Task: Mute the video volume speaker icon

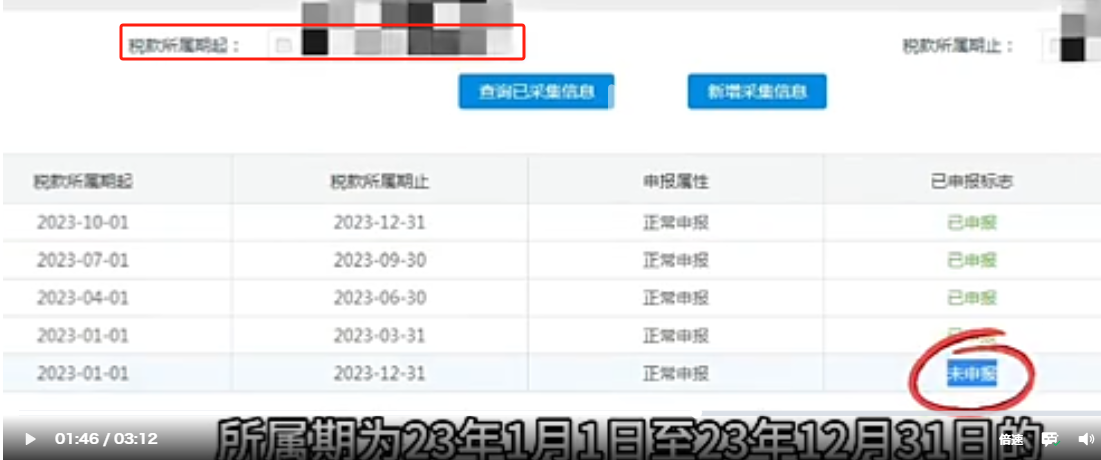Action: (1085, 439)
